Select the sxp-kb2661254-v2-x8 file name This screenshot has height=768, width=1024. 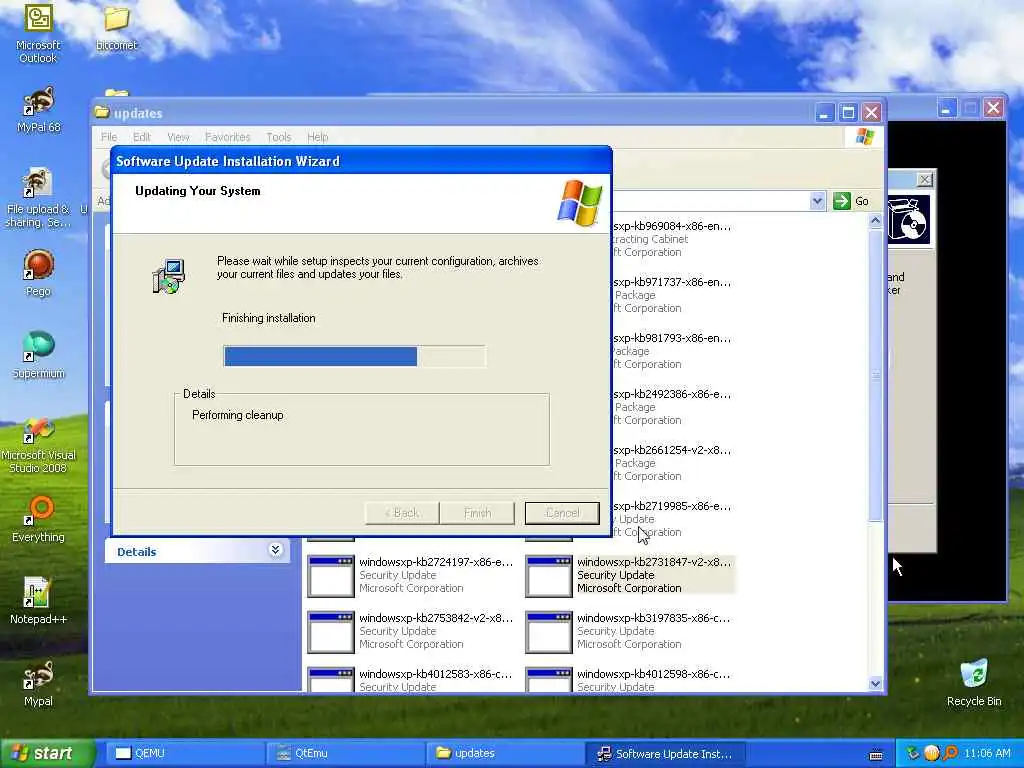672,451
